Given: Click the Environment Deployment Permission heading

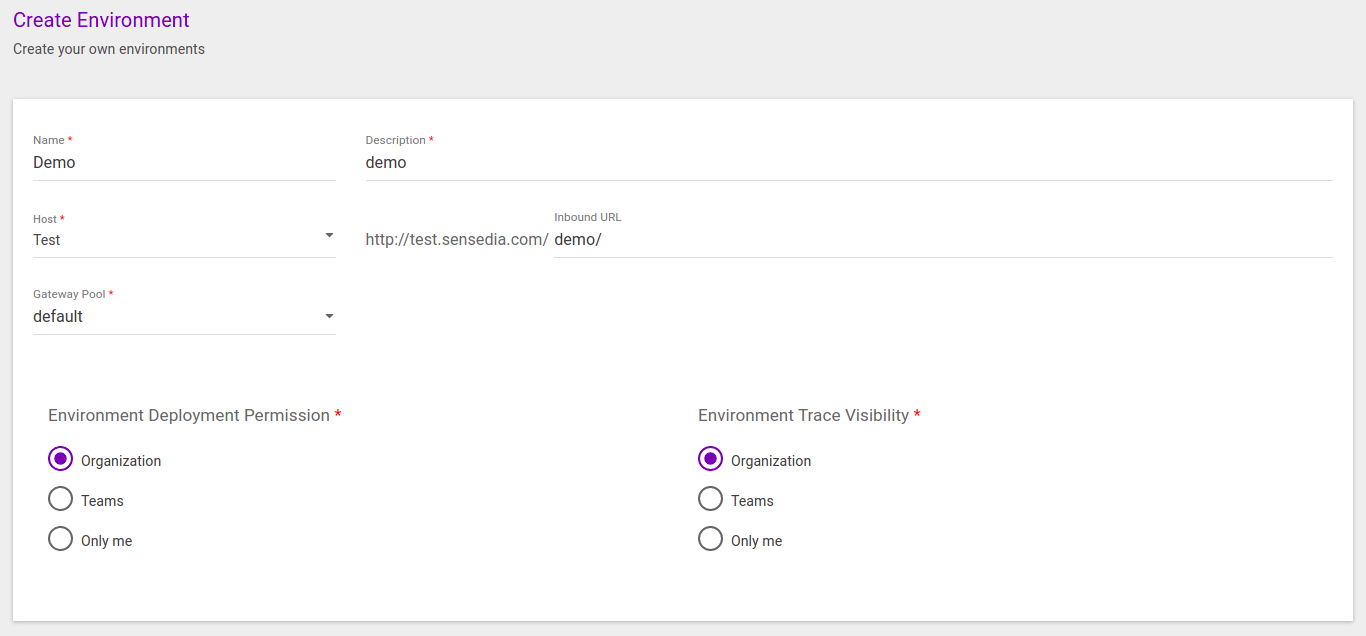Looking at the screenshot, I should [x=189, y=415].
